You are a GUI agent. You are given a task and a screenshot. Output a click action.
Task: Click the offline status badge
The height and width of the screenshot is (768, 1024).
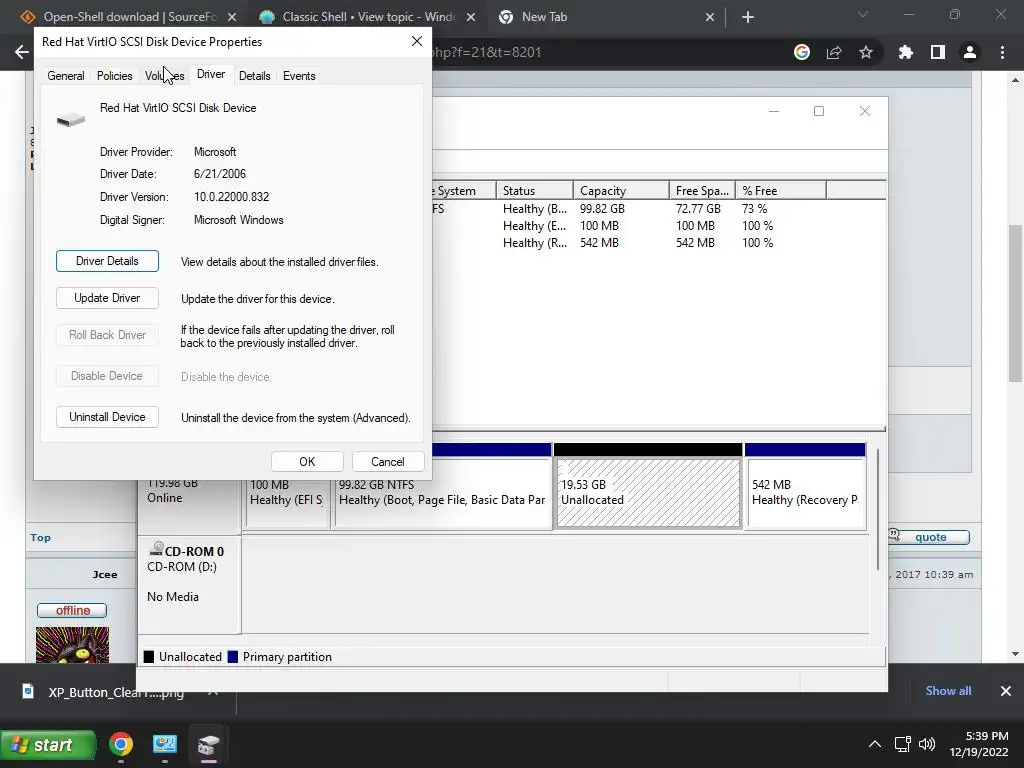click(72, 611)
